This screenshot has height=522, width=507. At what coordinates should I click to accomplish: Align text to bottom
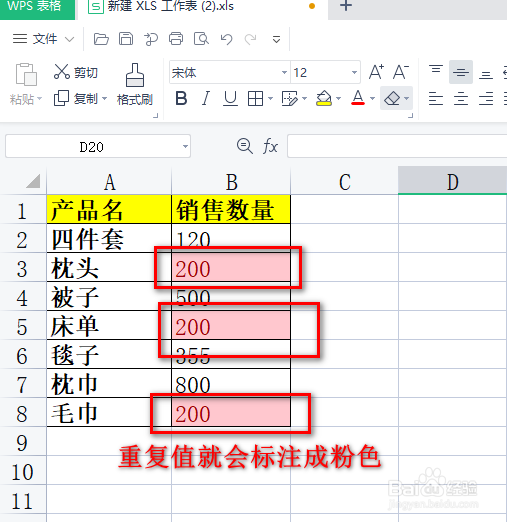[x=486, y=75]
